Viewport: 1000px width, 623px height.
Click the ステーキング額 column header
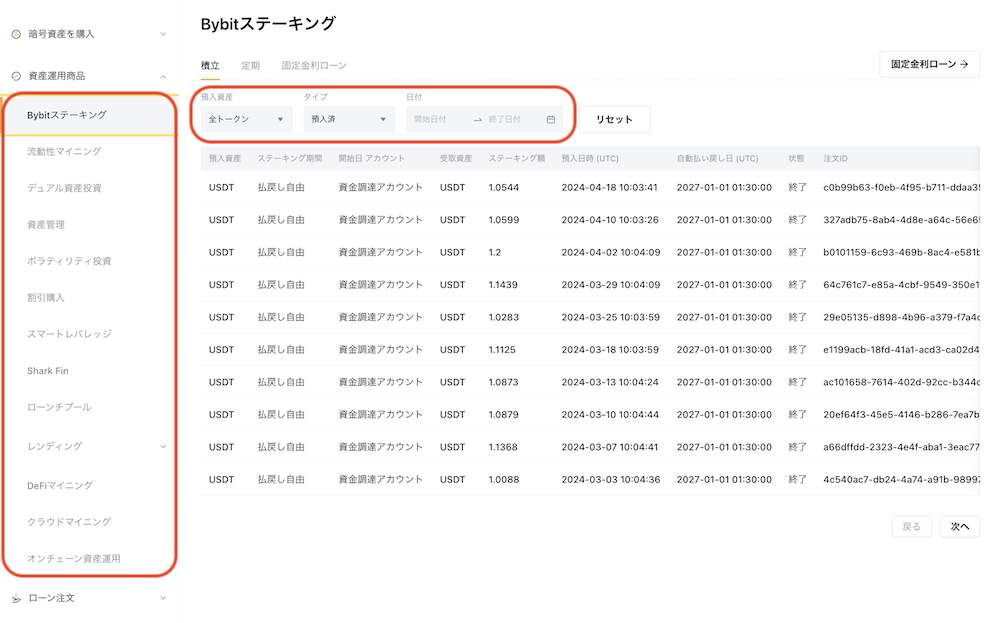click(517, 158)
